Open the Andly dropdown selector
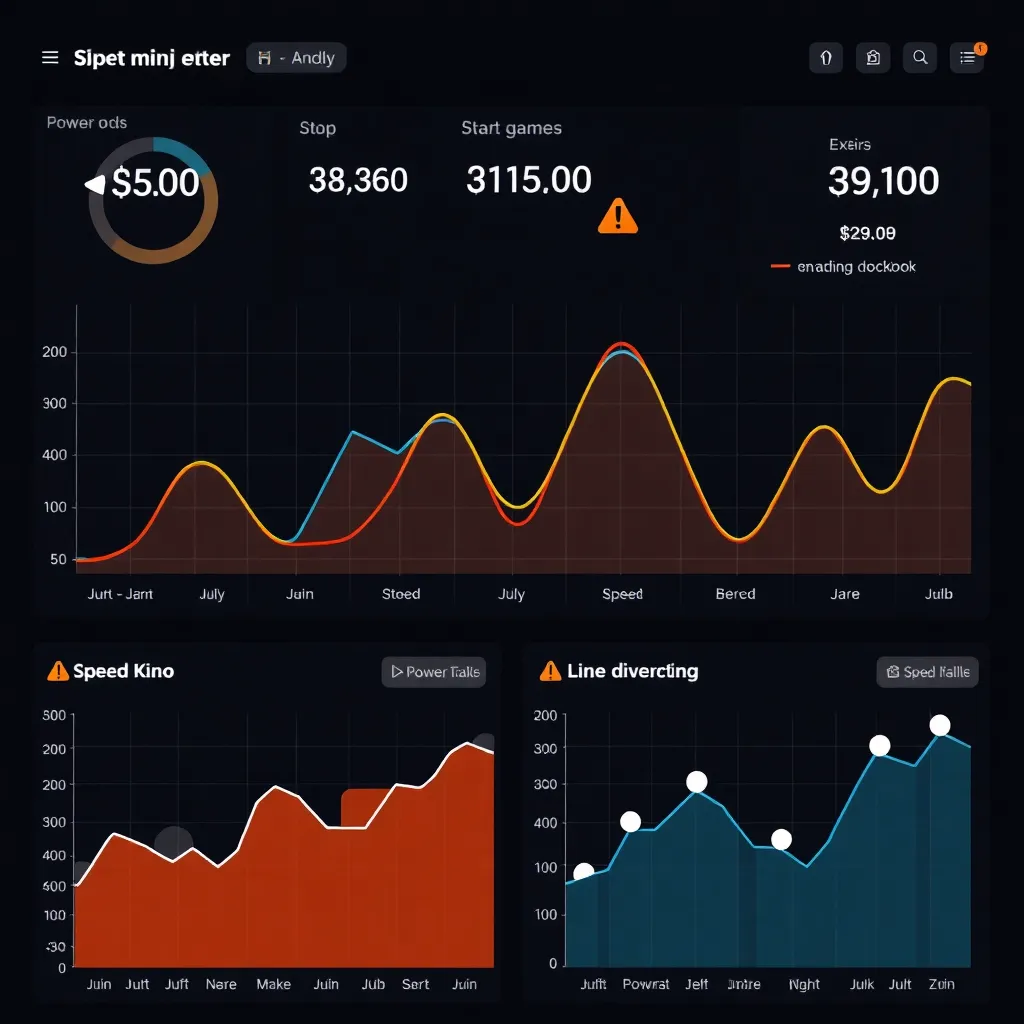Screen dimensions: 1024x1024 [297, 58]
